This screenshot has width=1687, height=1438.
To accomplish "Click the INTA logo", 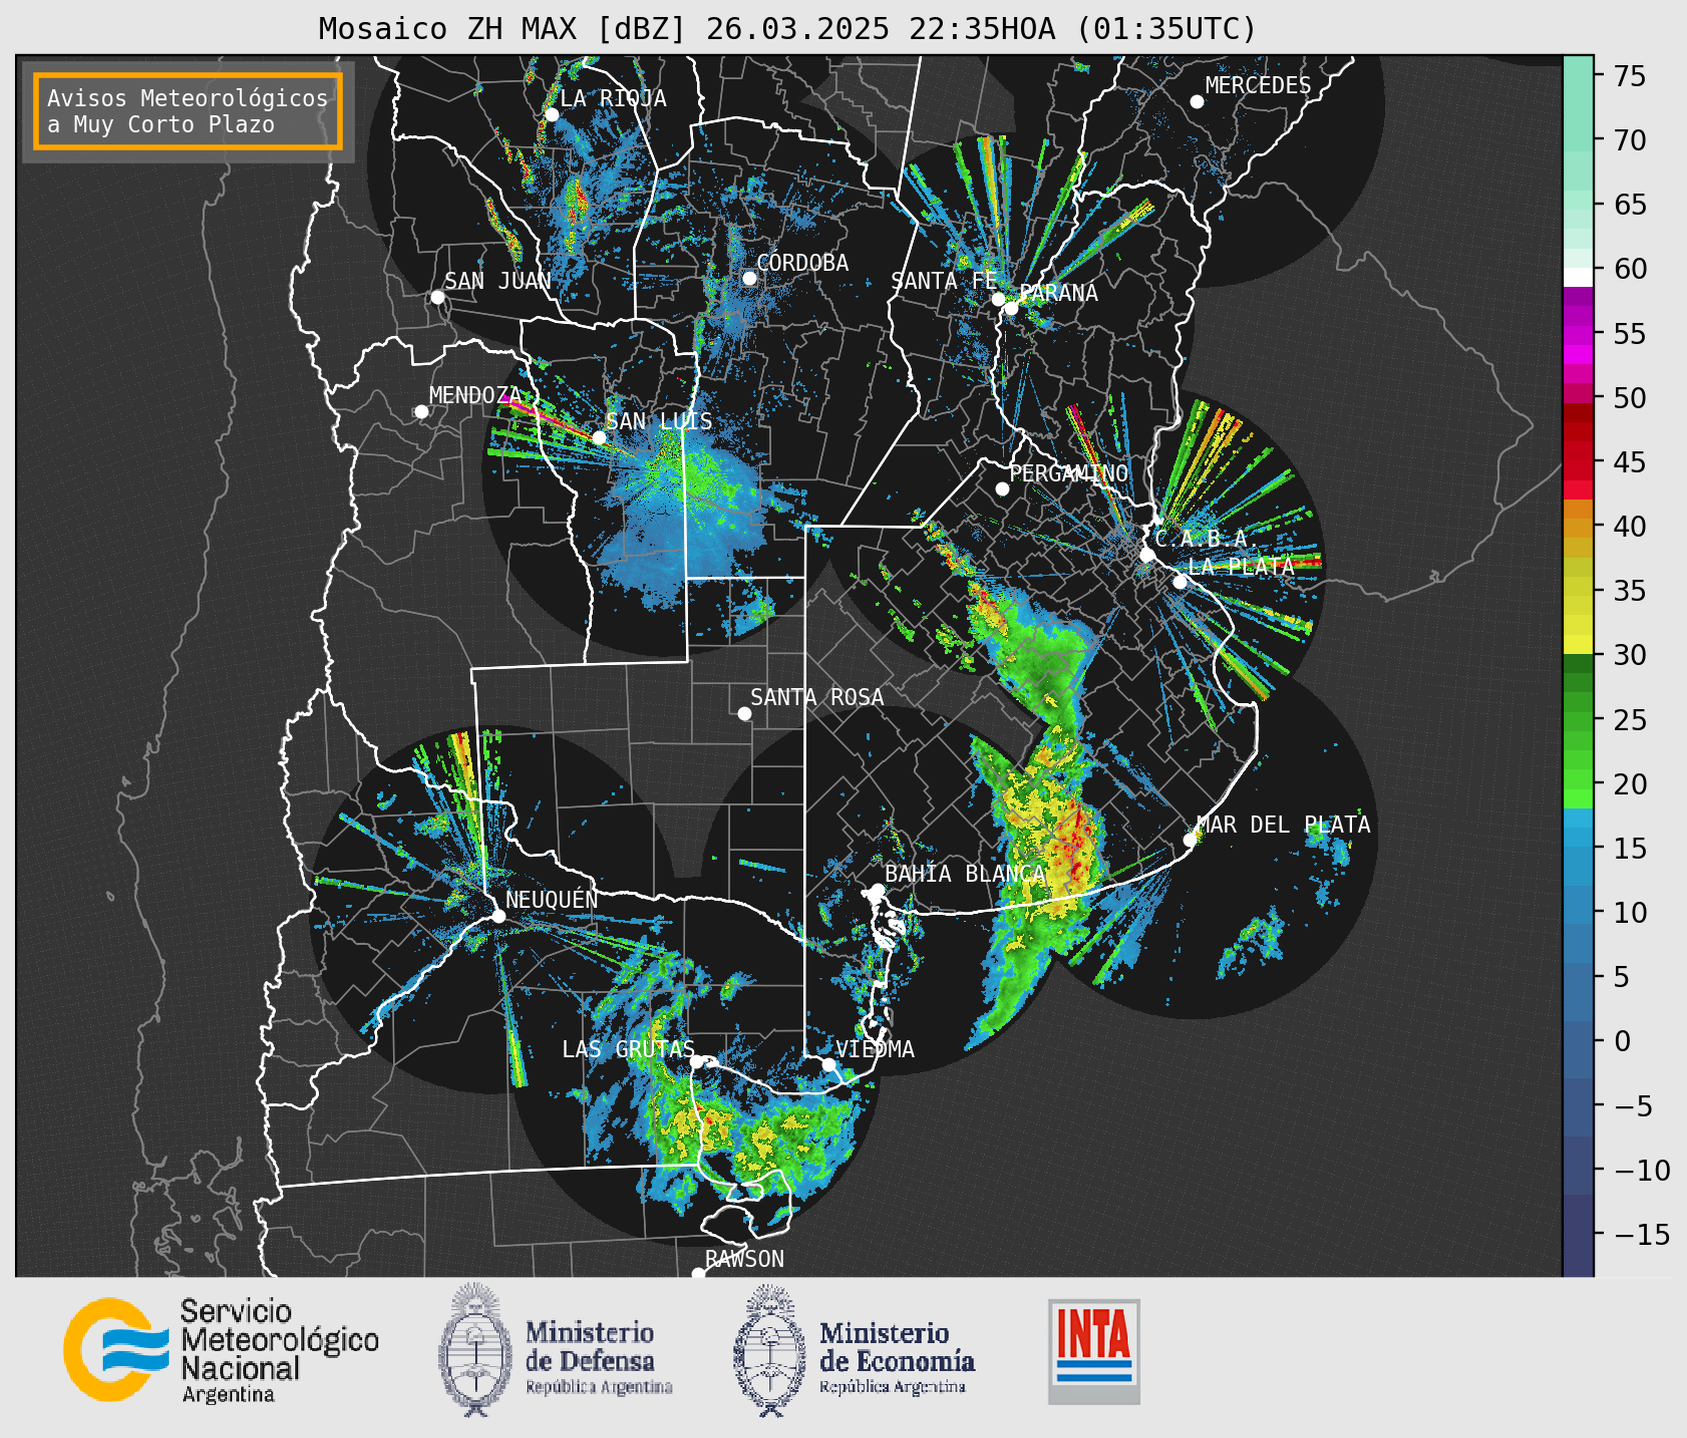I will pyautogui.click(x=1094, y=1351).
